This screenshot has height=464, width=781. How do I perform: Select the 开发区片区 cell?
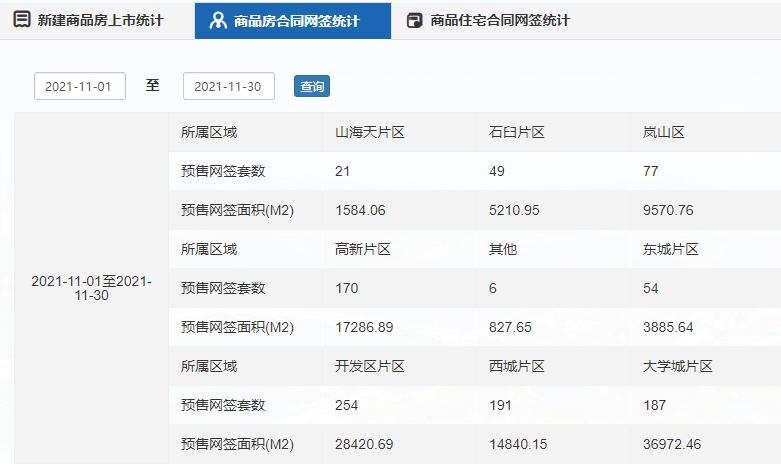point(399,366)
